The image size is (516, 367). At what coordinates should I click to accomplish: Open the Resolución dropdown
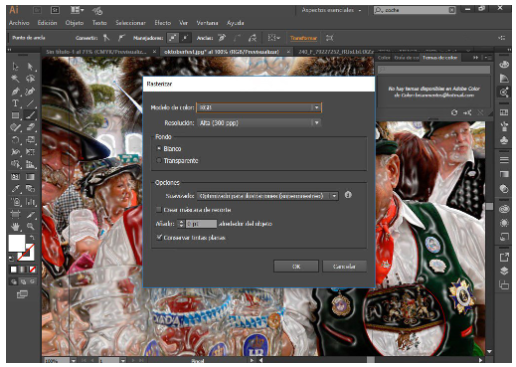point(259,123)
